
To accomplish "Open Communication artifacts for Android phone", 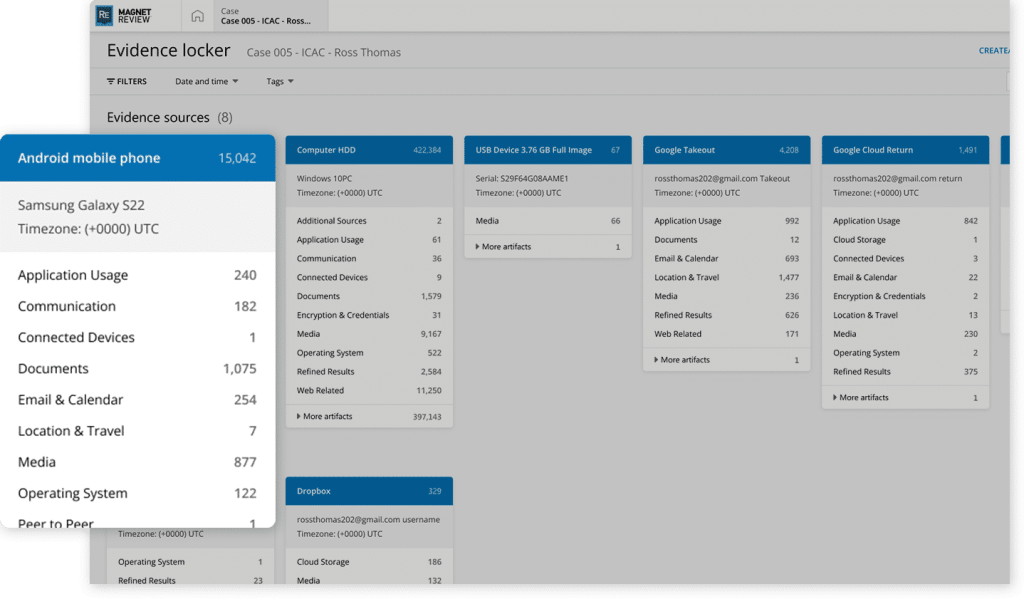I will pyautogui.click(x=137, y=306).
